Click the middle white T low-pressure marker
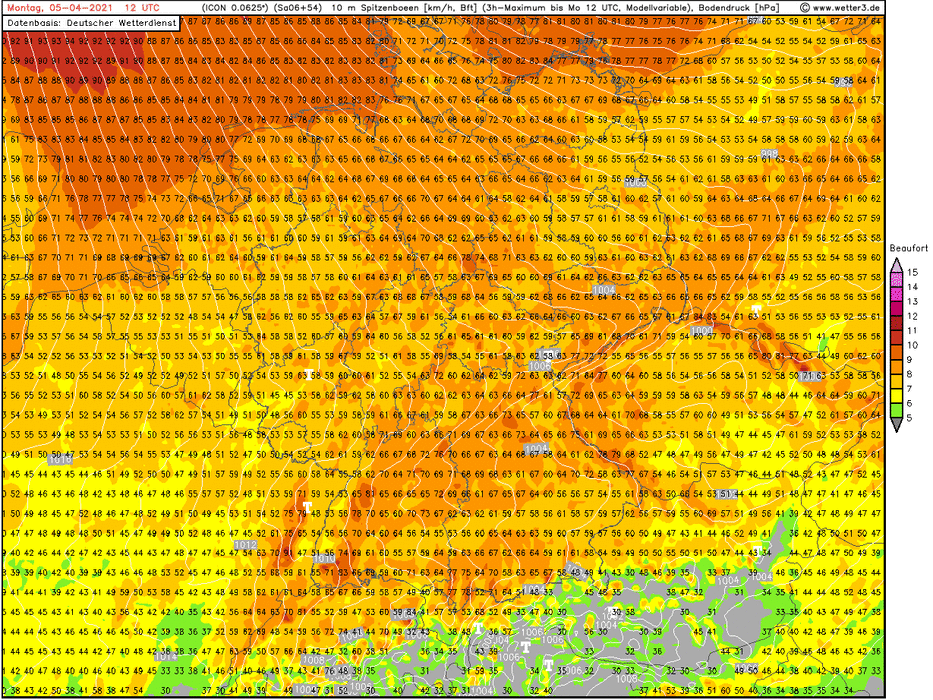Viewport: 933px width, 700px height. coord(525,648)
